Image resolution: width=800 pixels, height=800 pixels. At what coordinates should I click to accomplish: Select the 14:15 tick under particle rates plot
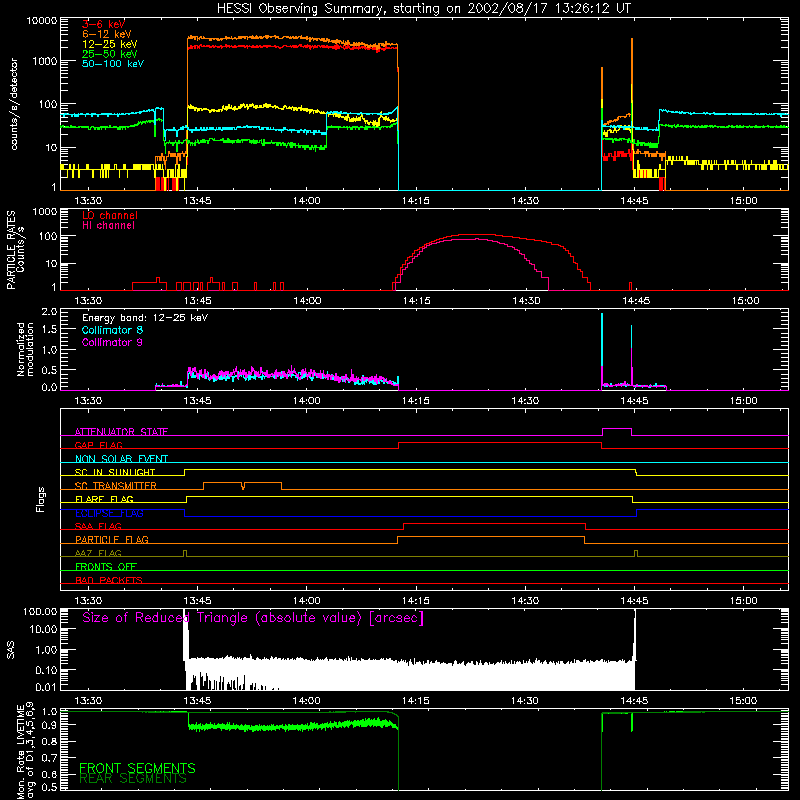tap(416, 301)
